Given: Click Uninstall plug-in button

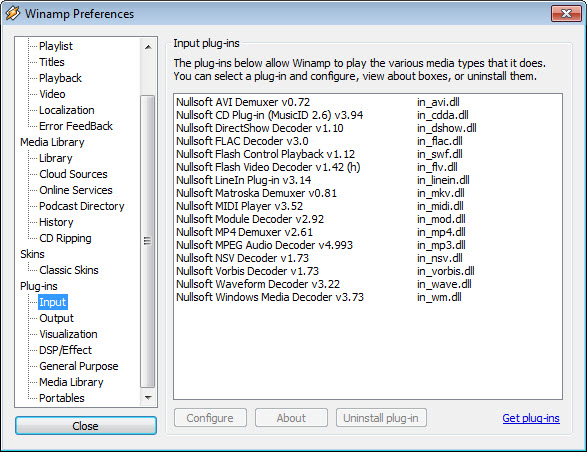Looking at the screenshot, I should click(381, 418).
